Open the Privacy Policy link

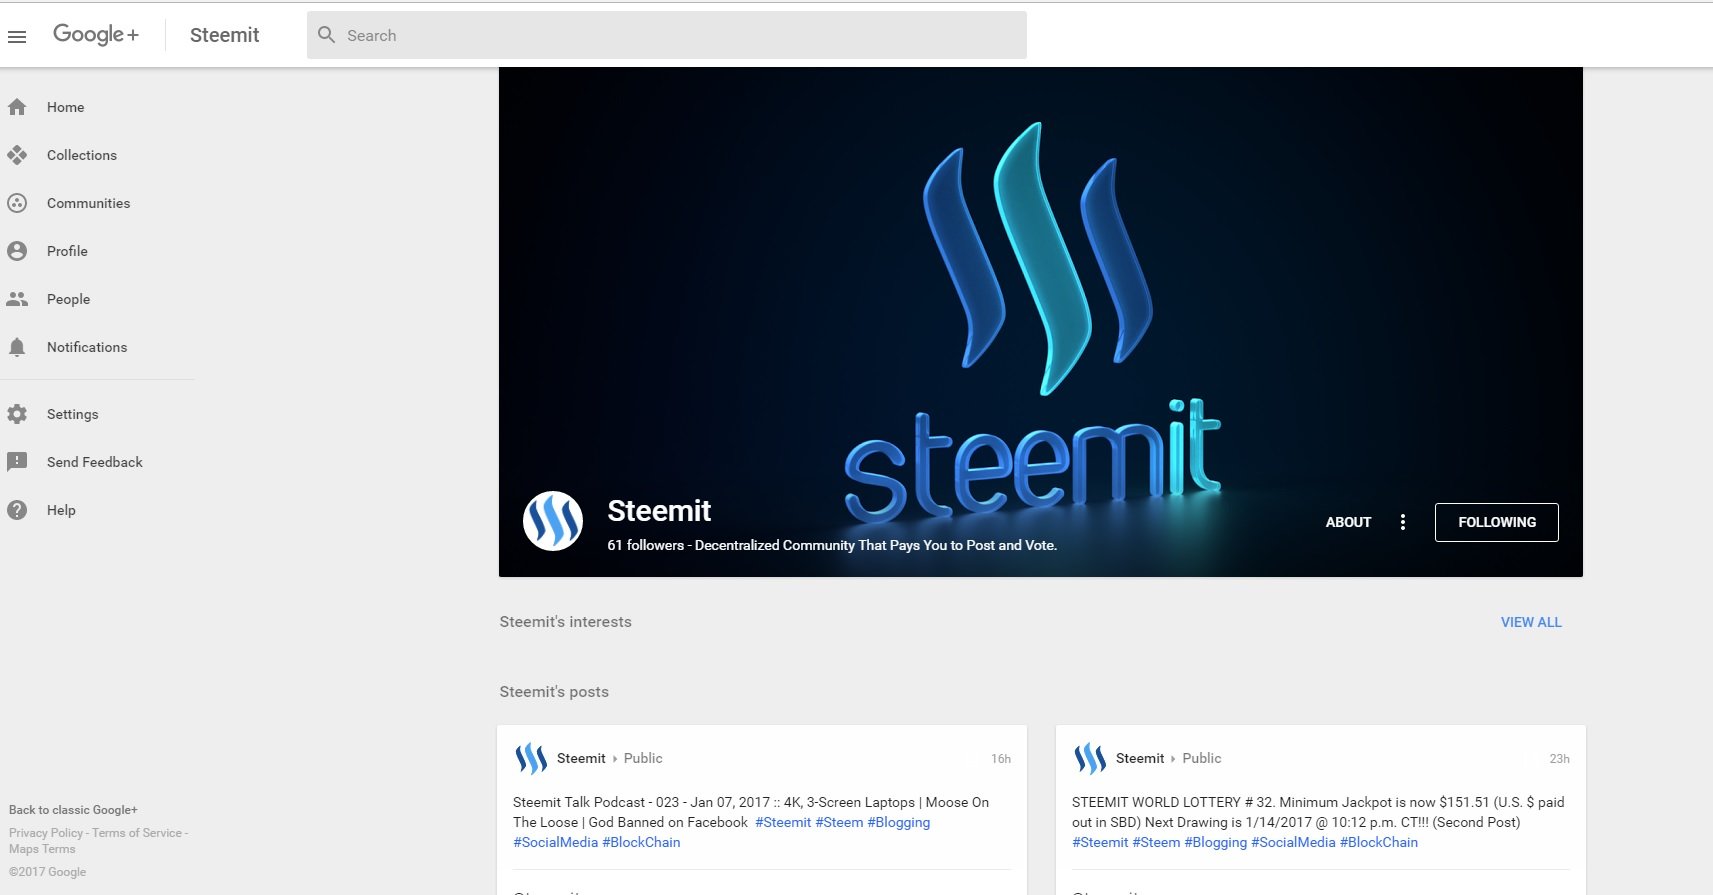(x=46, y=833)
